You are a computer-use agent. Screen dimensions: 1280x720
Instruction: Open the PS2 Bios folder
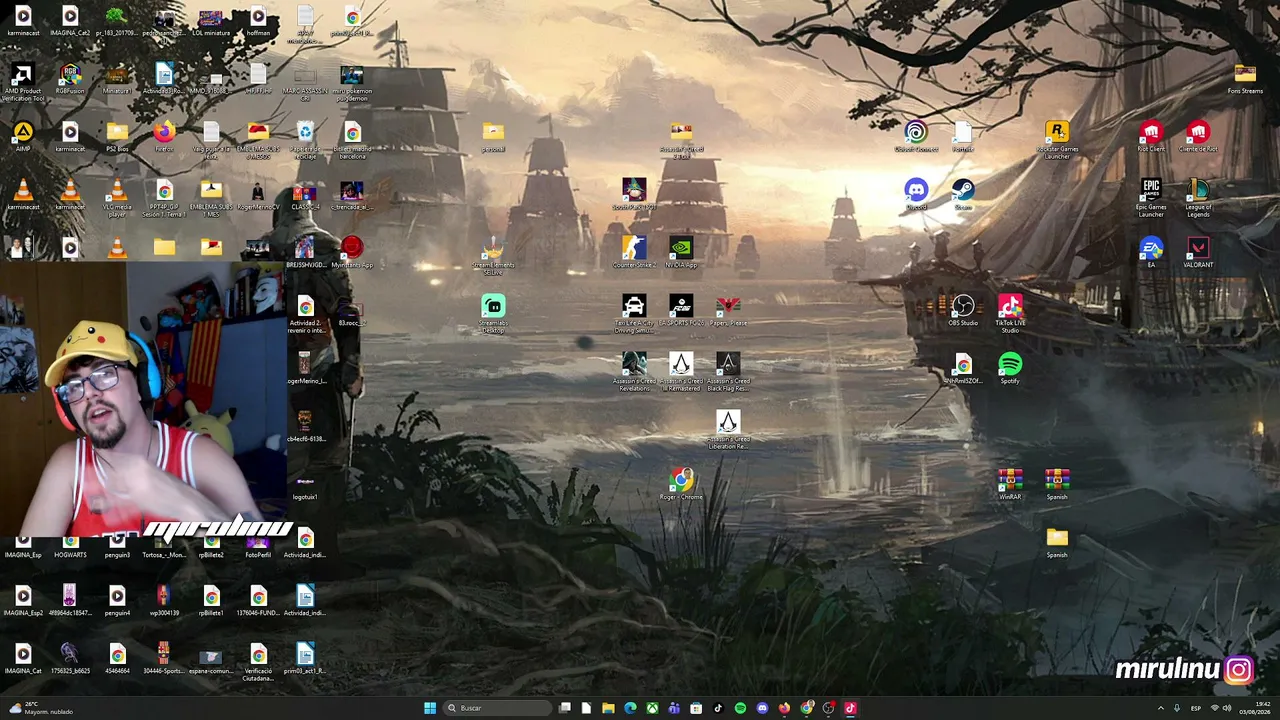[x=117, y=136]
